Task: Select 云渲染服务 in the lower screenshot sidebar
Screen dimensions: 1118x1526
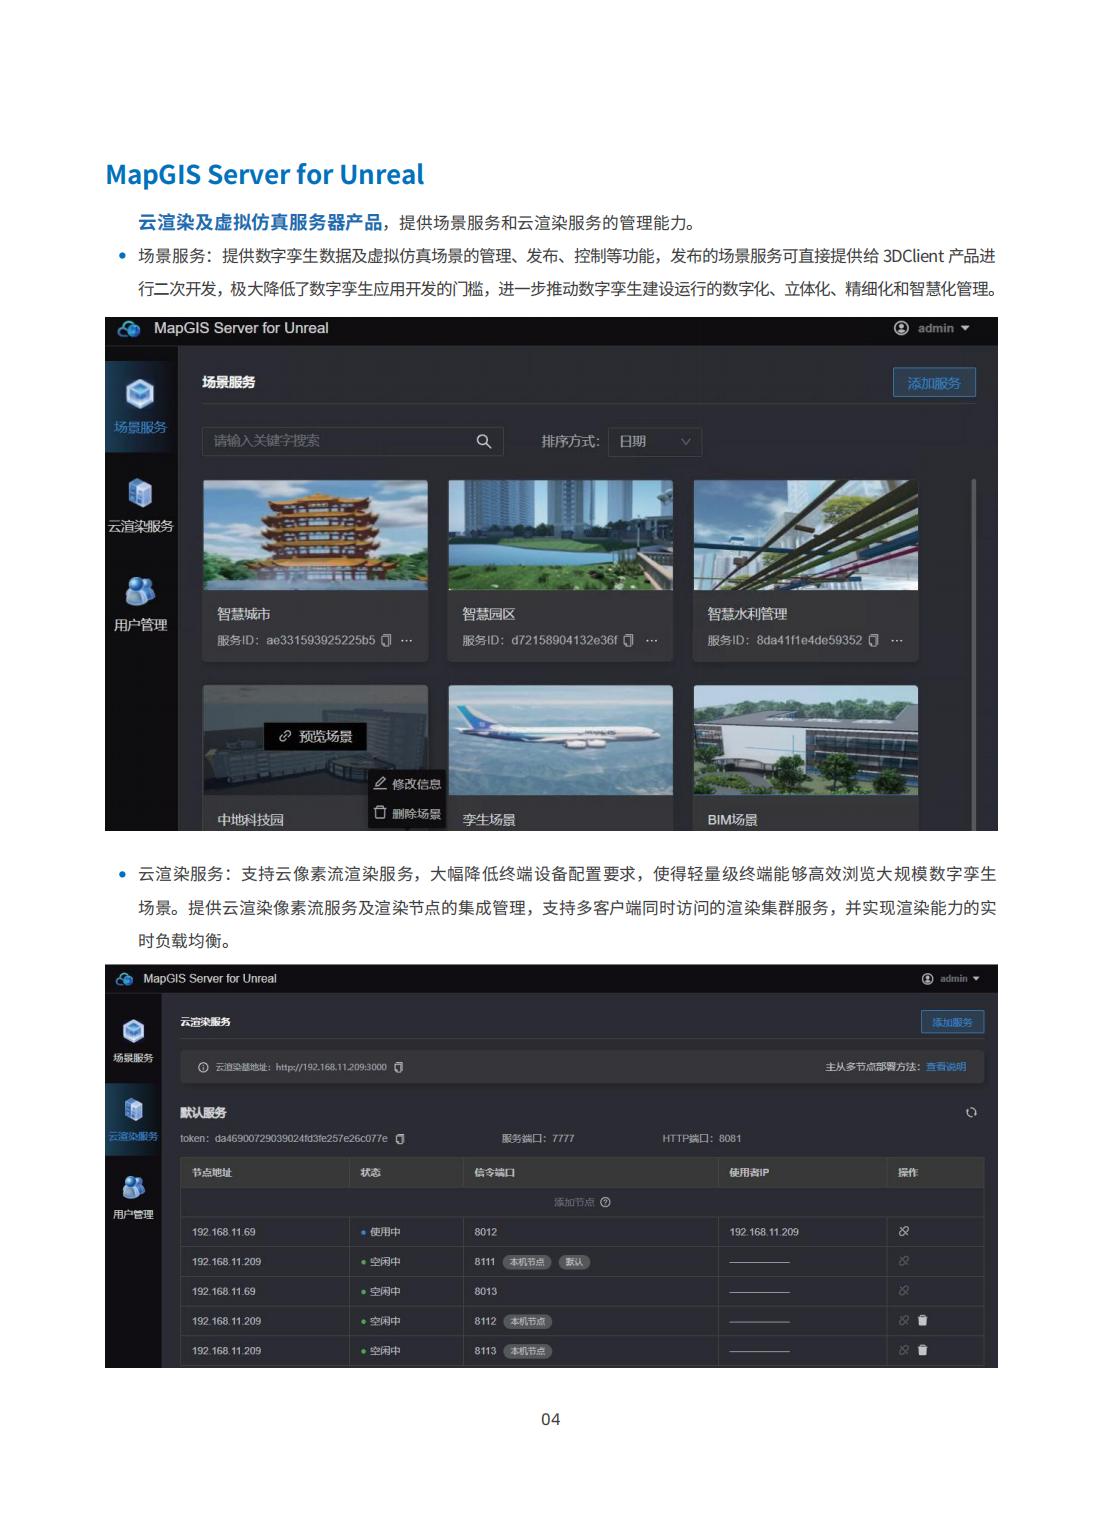Action: [133, 1120]
